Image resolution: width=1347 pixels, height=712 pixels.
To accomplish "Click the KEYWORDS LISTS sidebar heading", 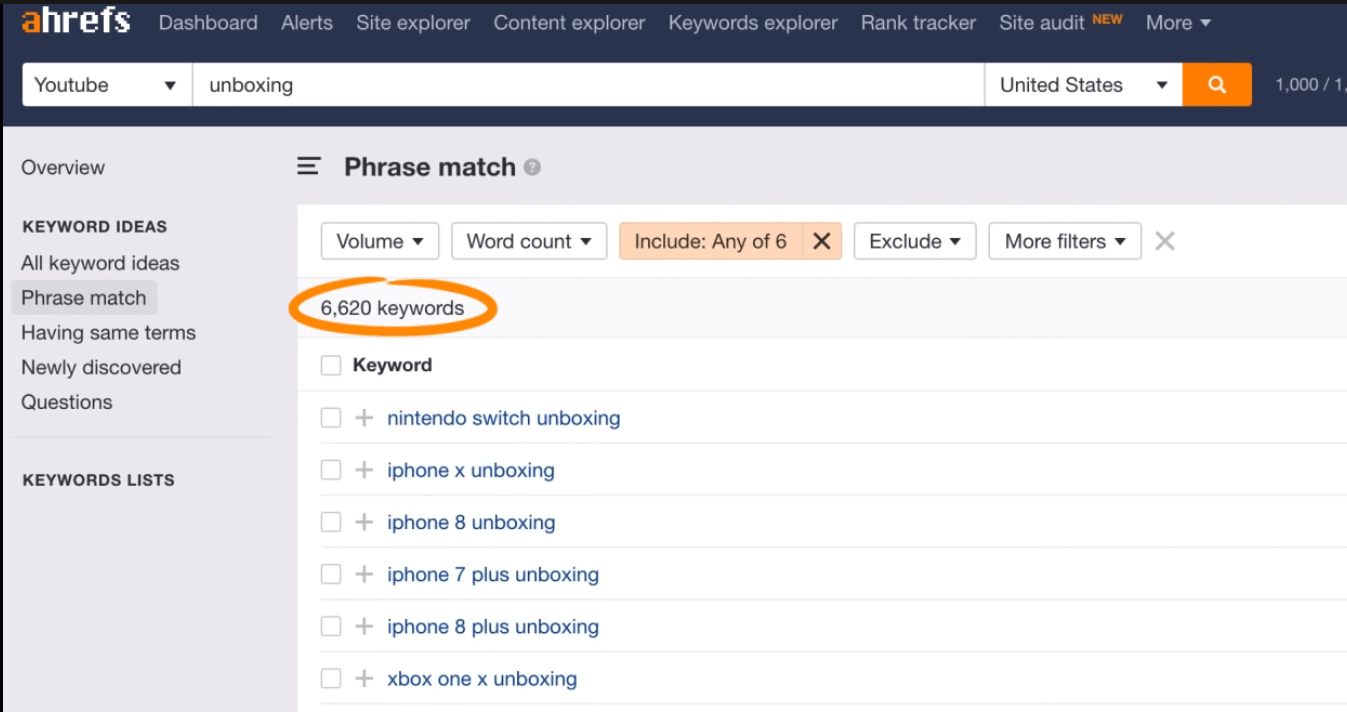I will (98, 480).
